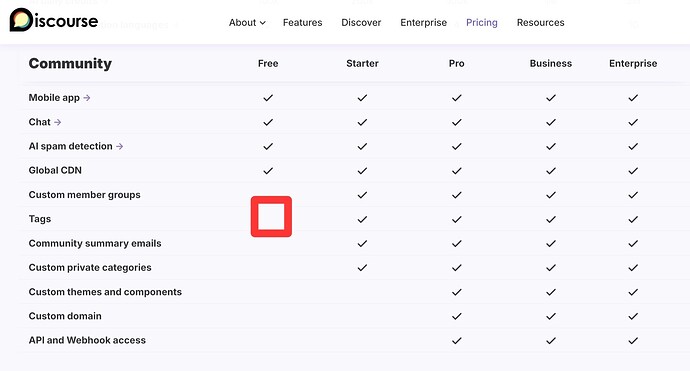The width and height of the screenshot is (690, 371).
Task: Click Enterprise checkmark for Tags
Action: (633, 219)
